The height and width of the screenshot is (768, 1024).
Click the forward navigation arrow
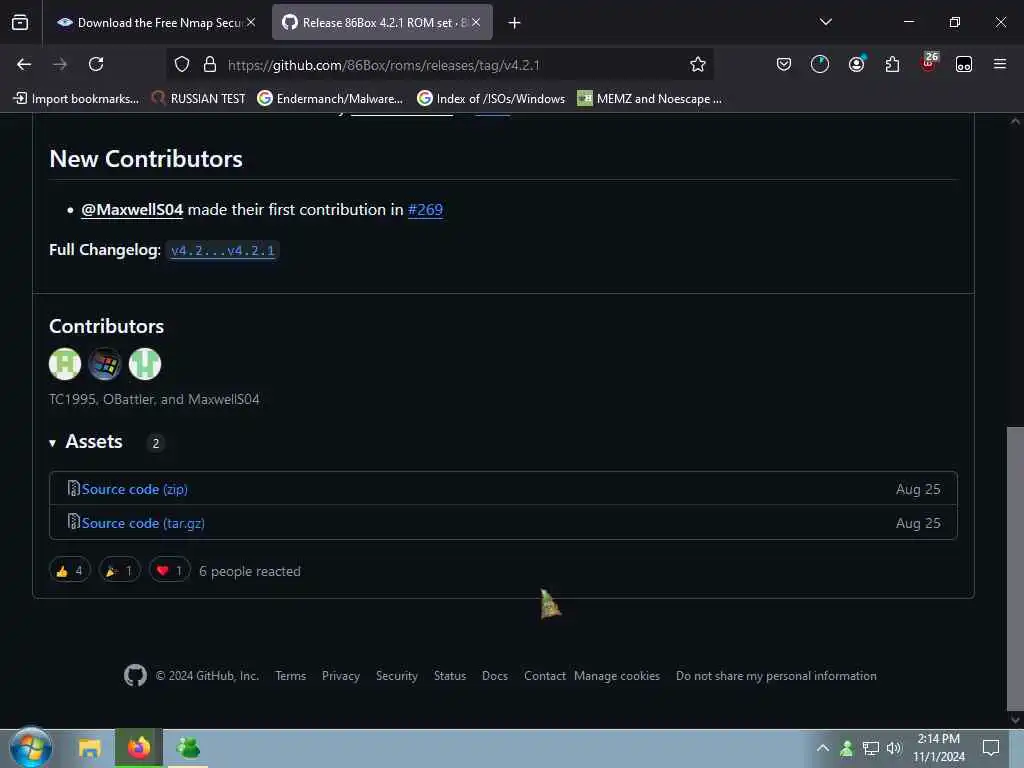click(x=60, y=64)
